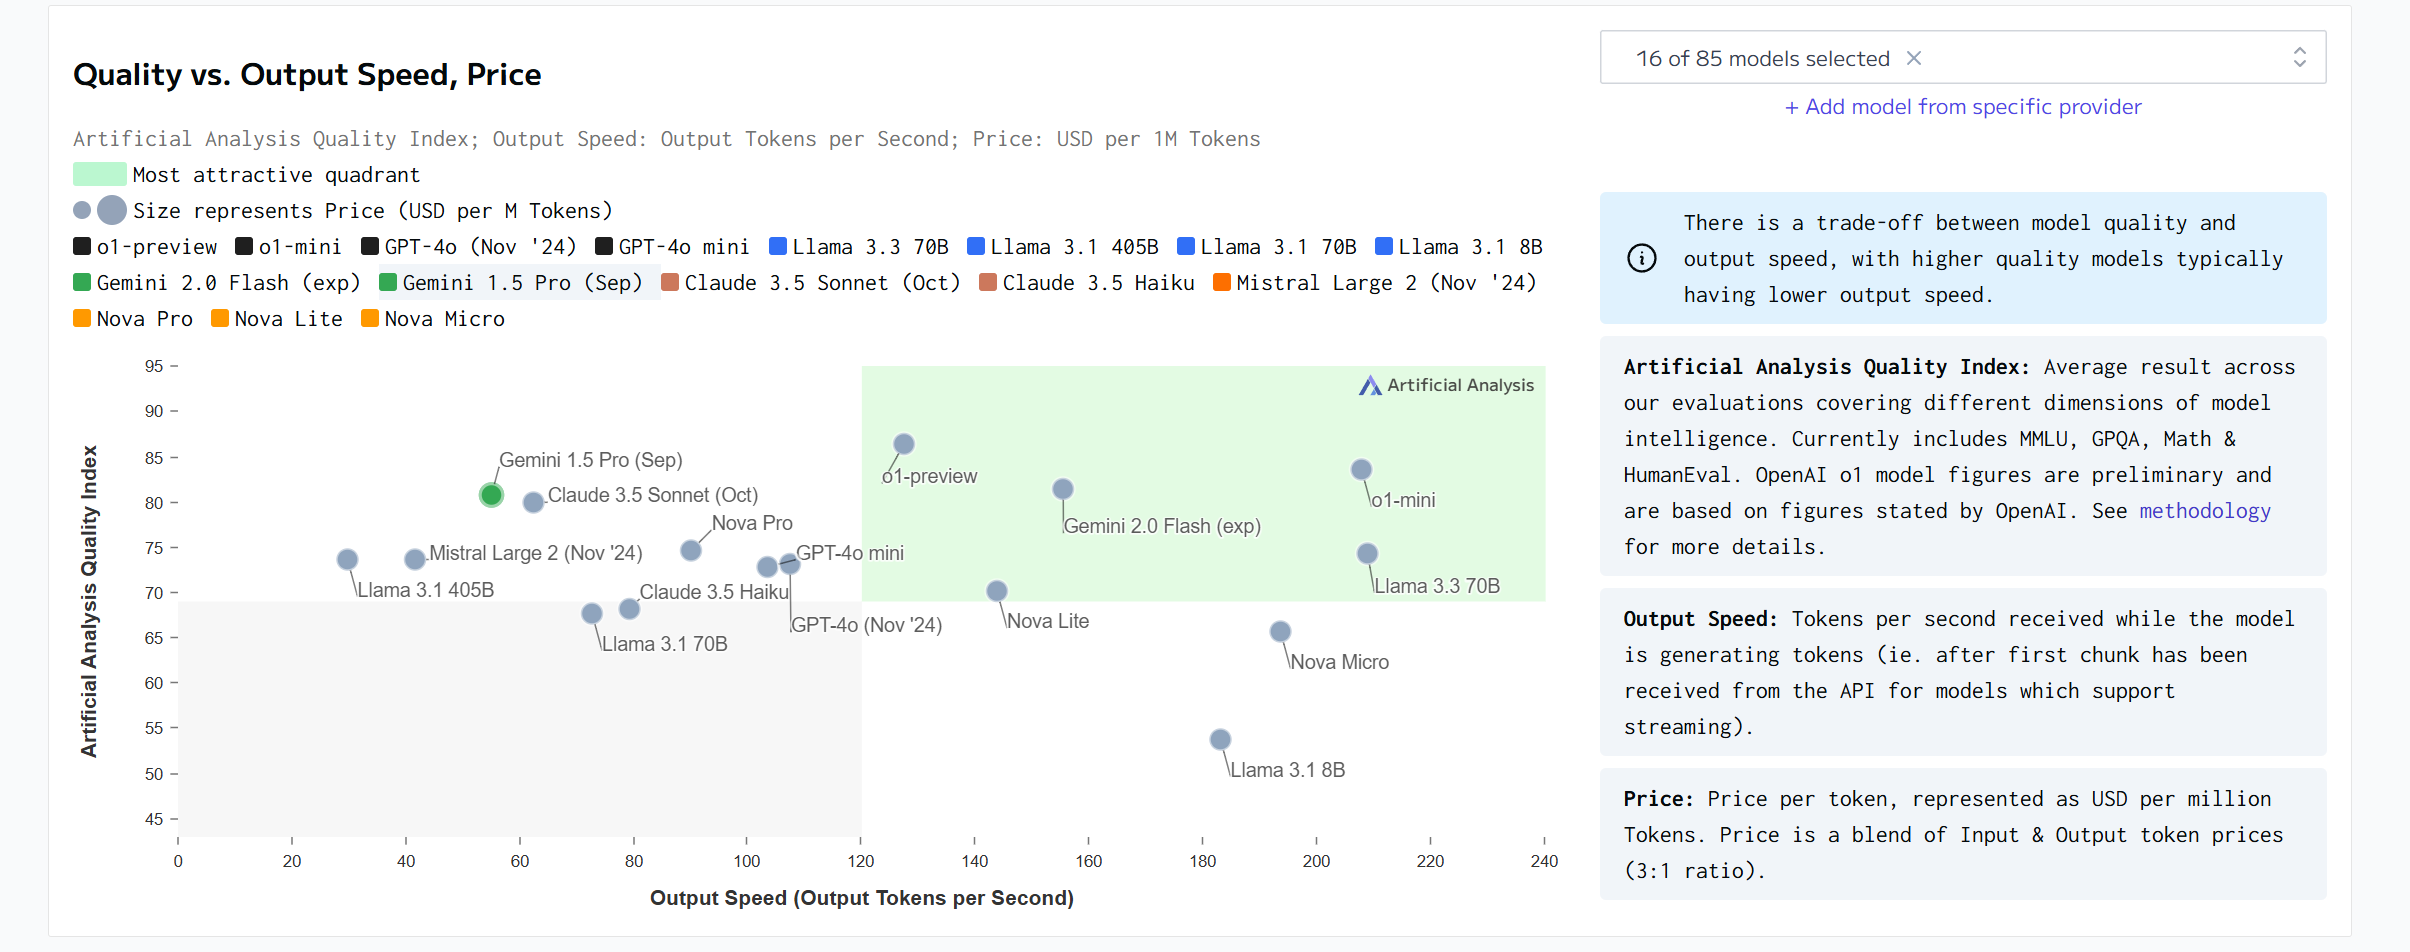The width and height of the screenshot is (2410, 952).
Task: Toggle GPT-4o mini legend item
Action: [672, 247]
